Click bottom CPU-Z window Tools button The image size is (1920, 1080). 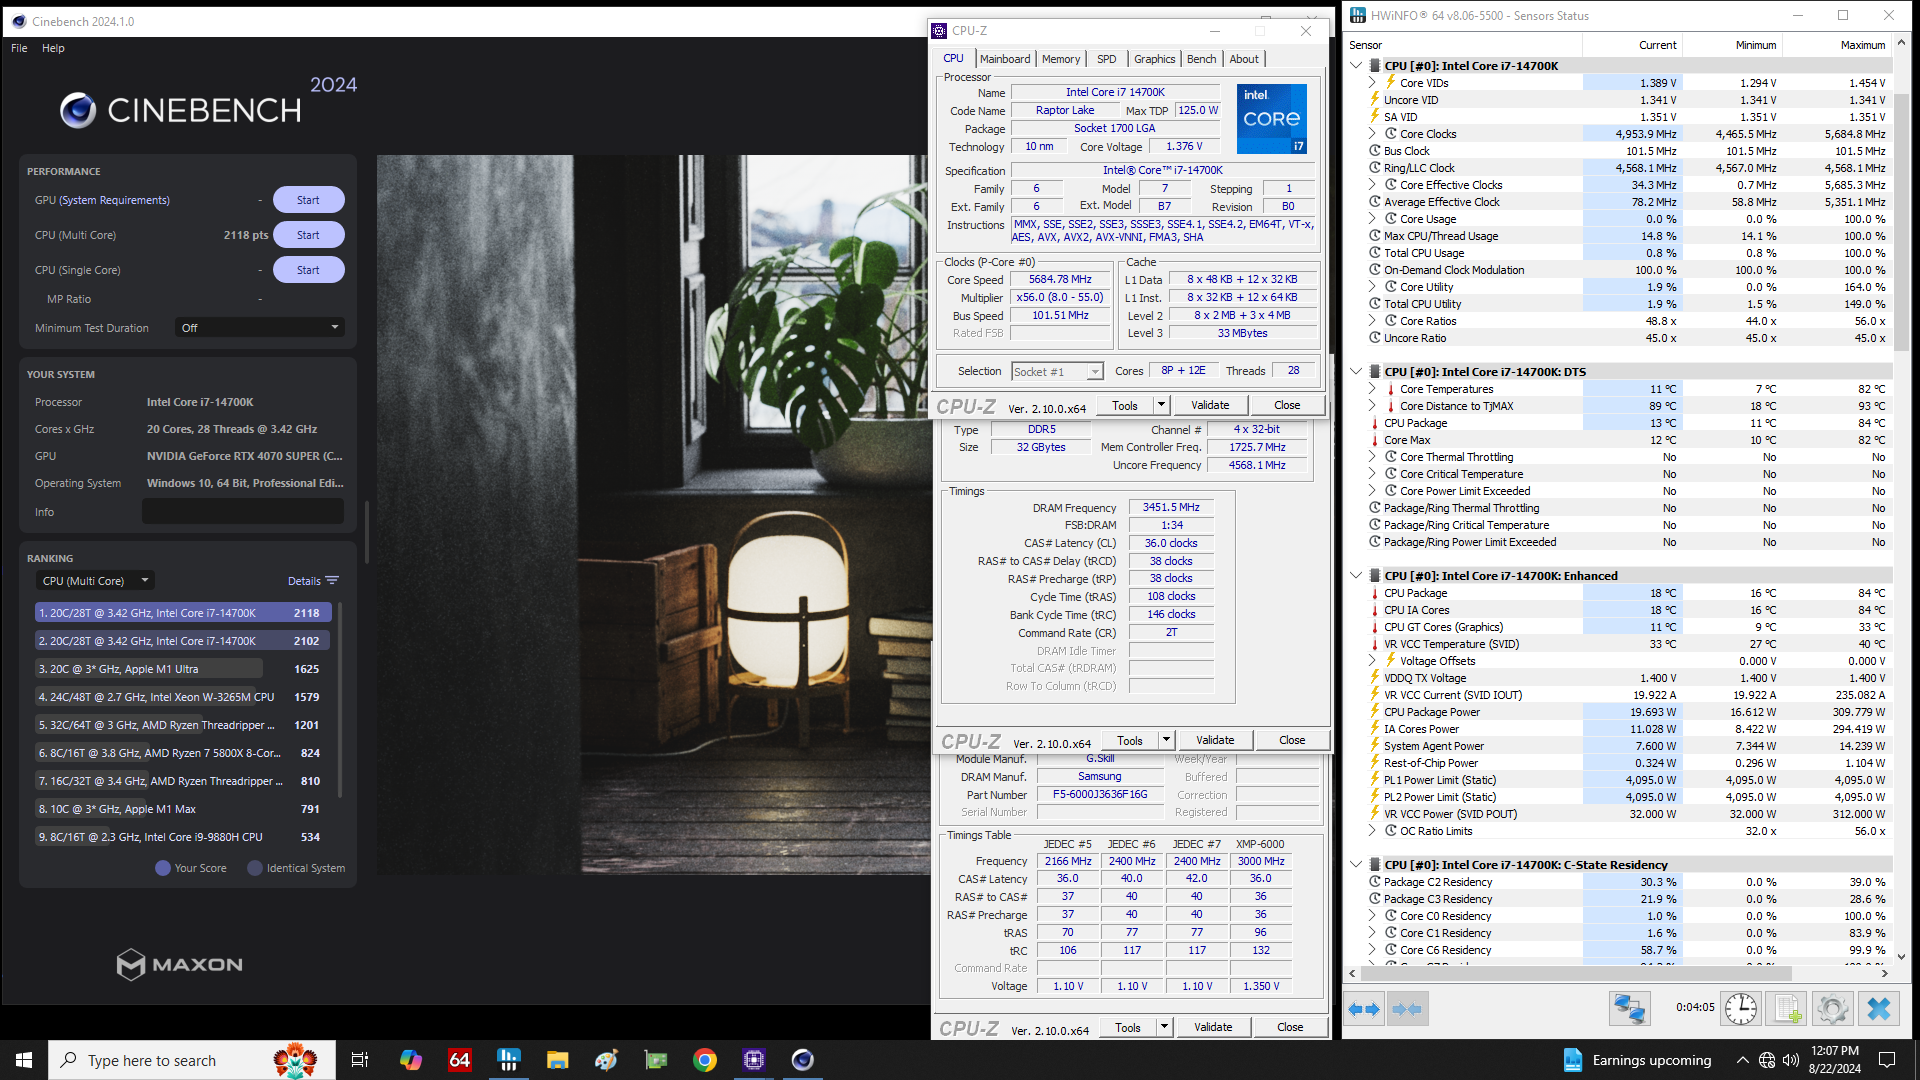pos(1128,1027)
